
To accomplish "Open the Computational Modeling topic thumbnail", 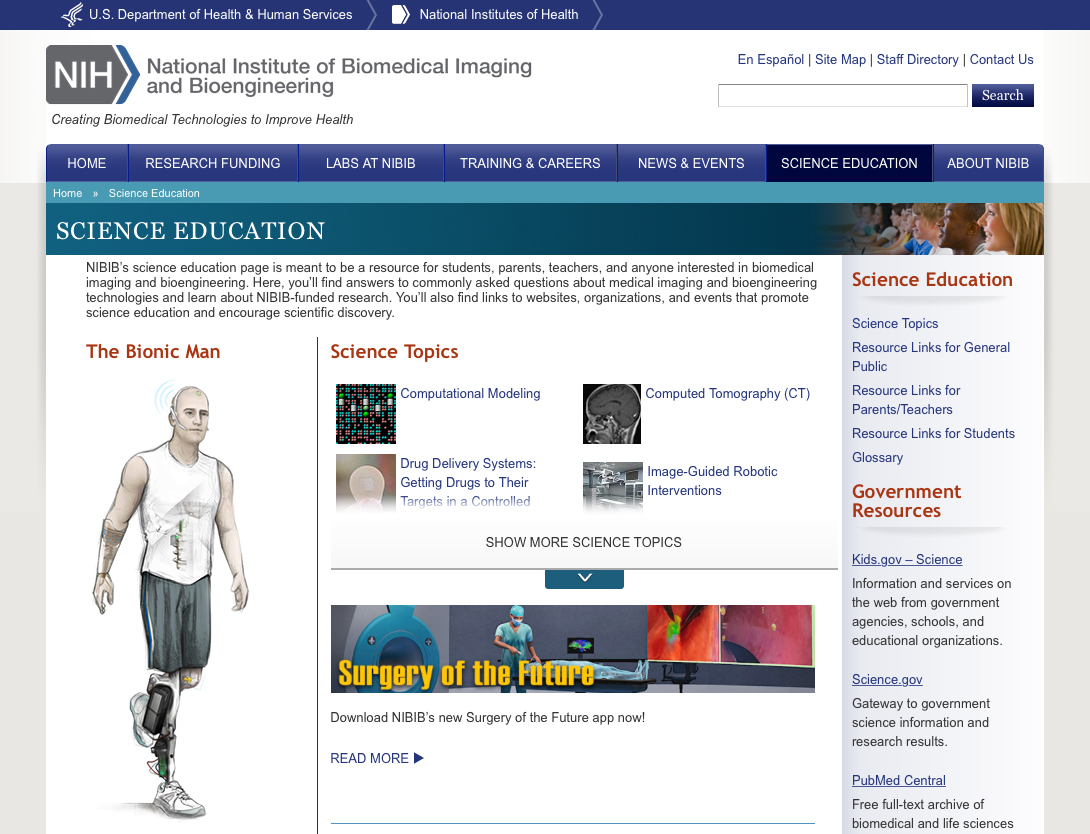I will 365,413.
